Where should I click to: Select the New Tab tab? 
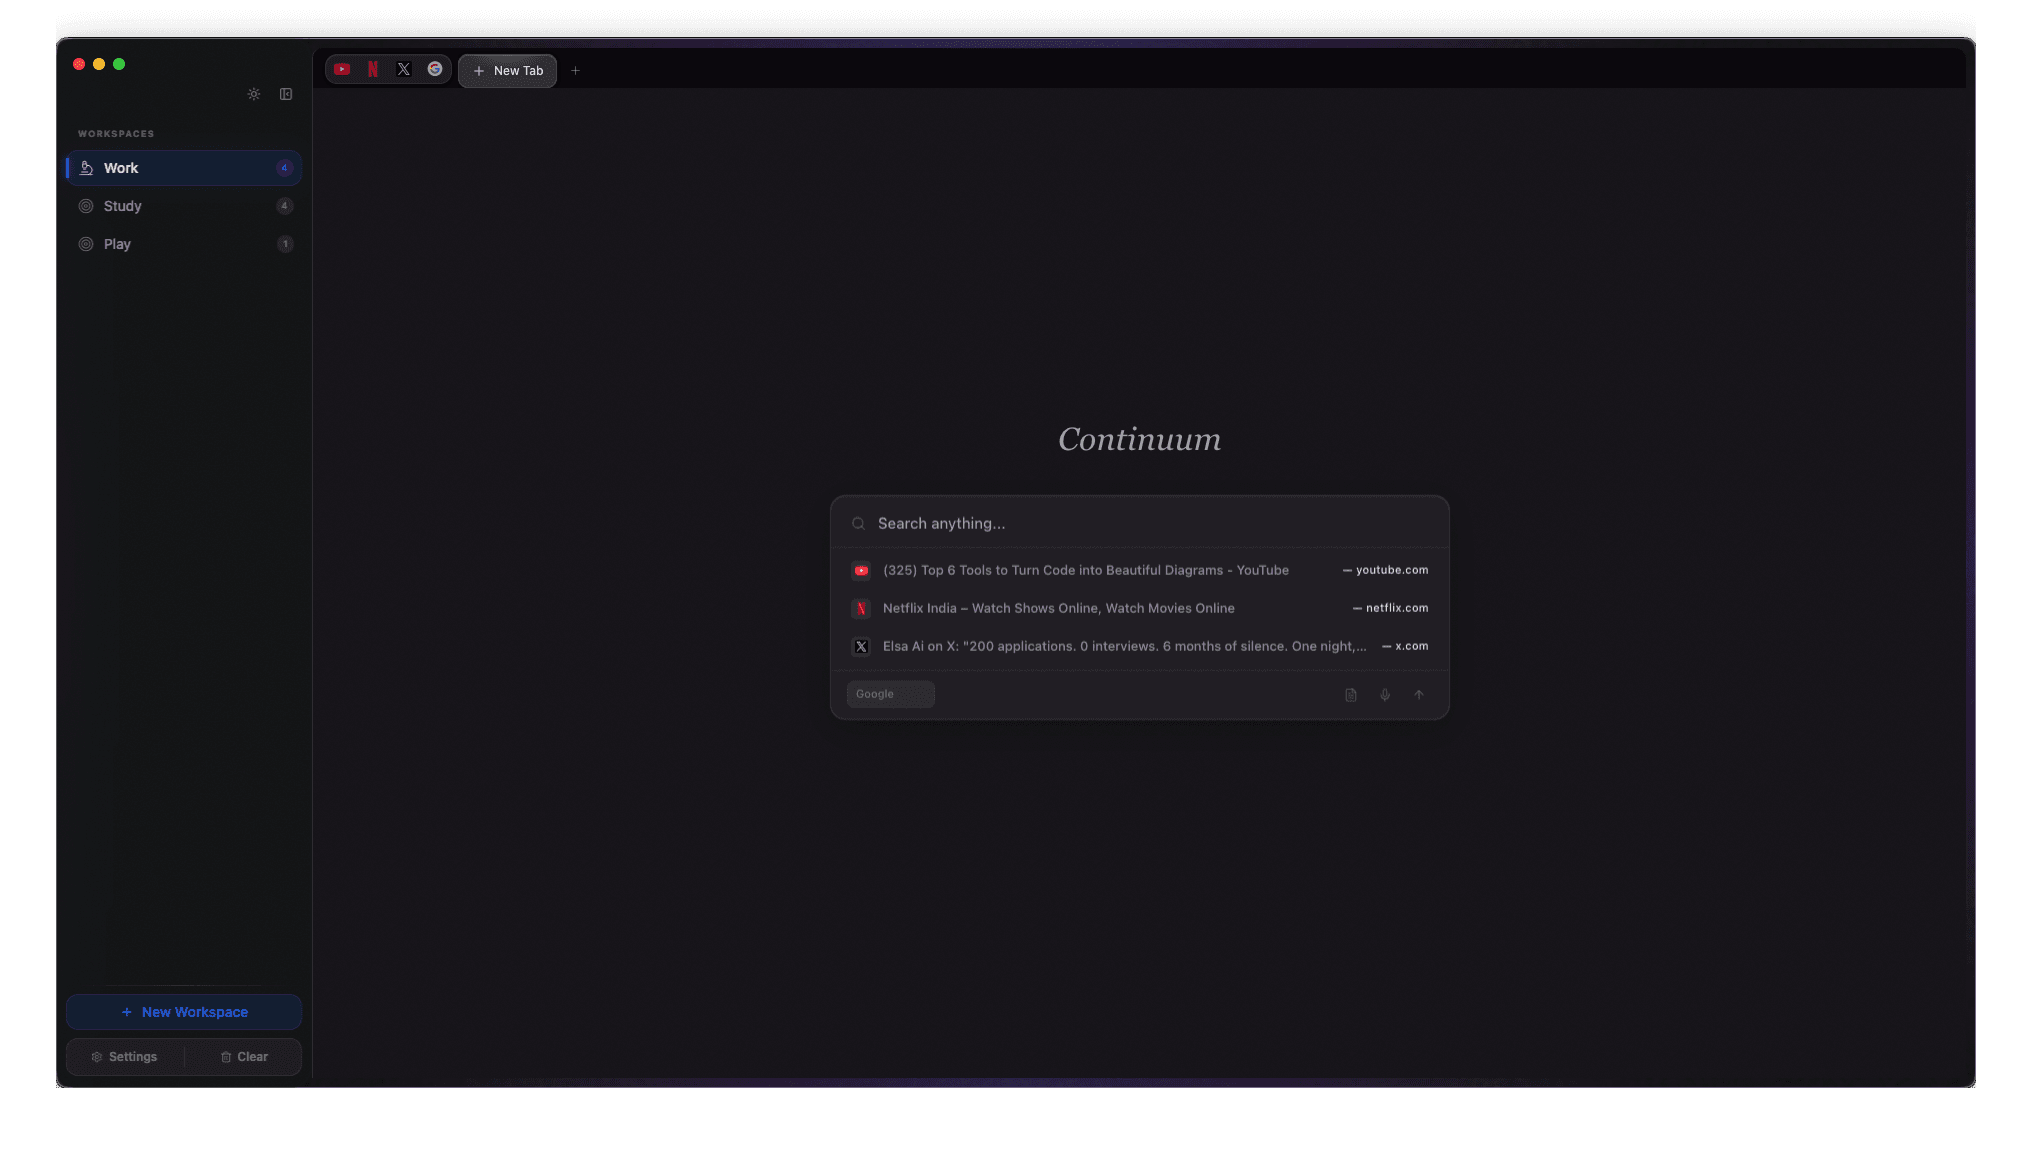point(508,71)
